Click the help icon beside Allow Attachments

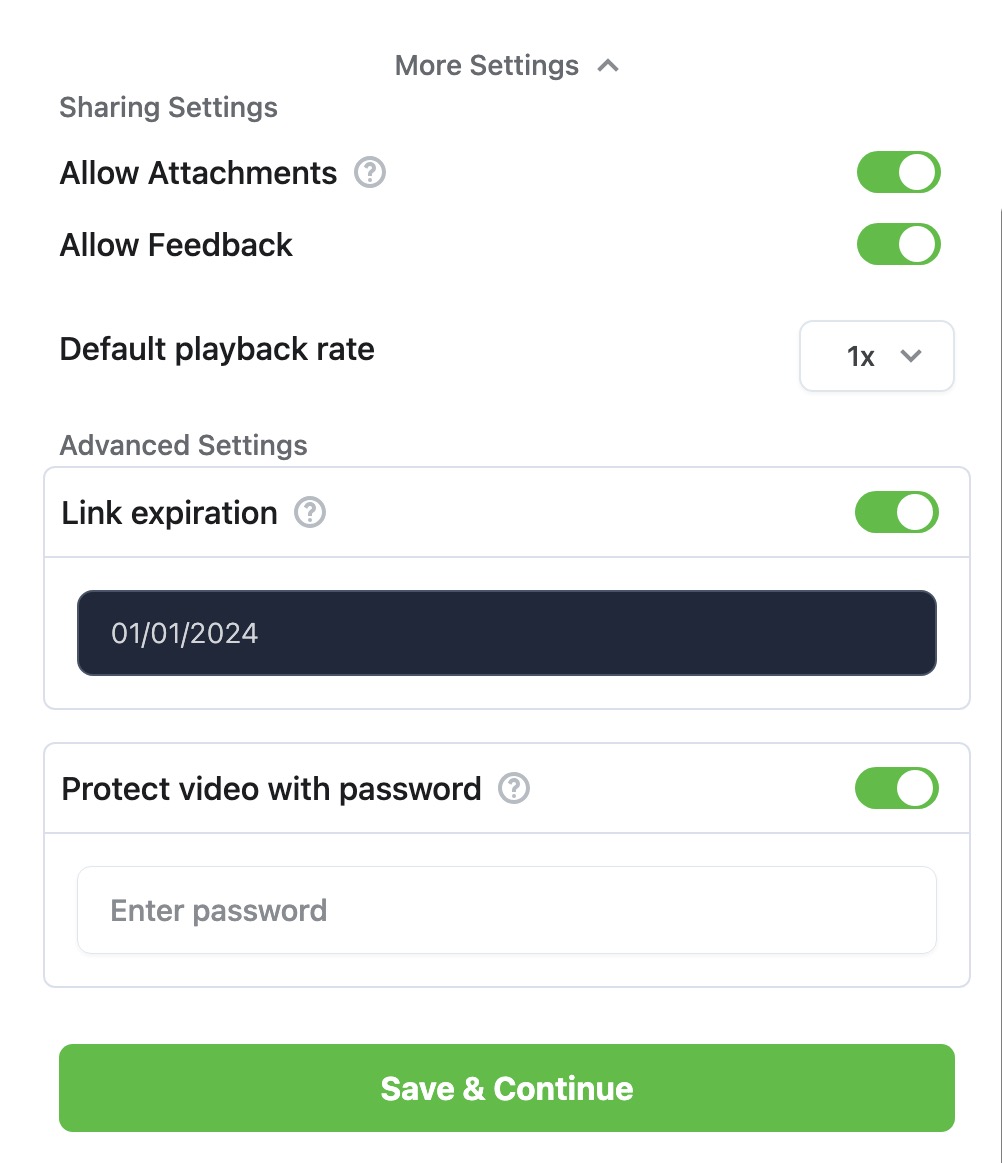tap(369, 173)
